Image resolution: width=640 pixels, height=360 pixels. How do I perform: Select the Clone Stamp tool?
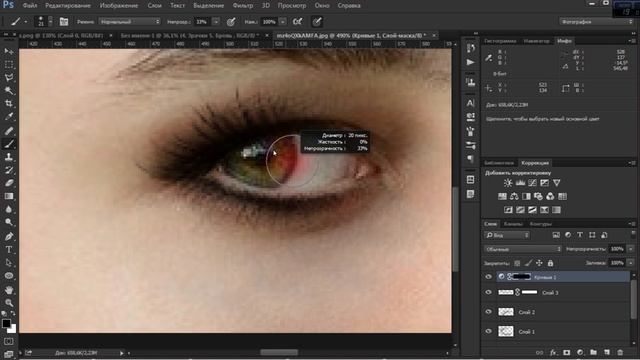point(9,157)
